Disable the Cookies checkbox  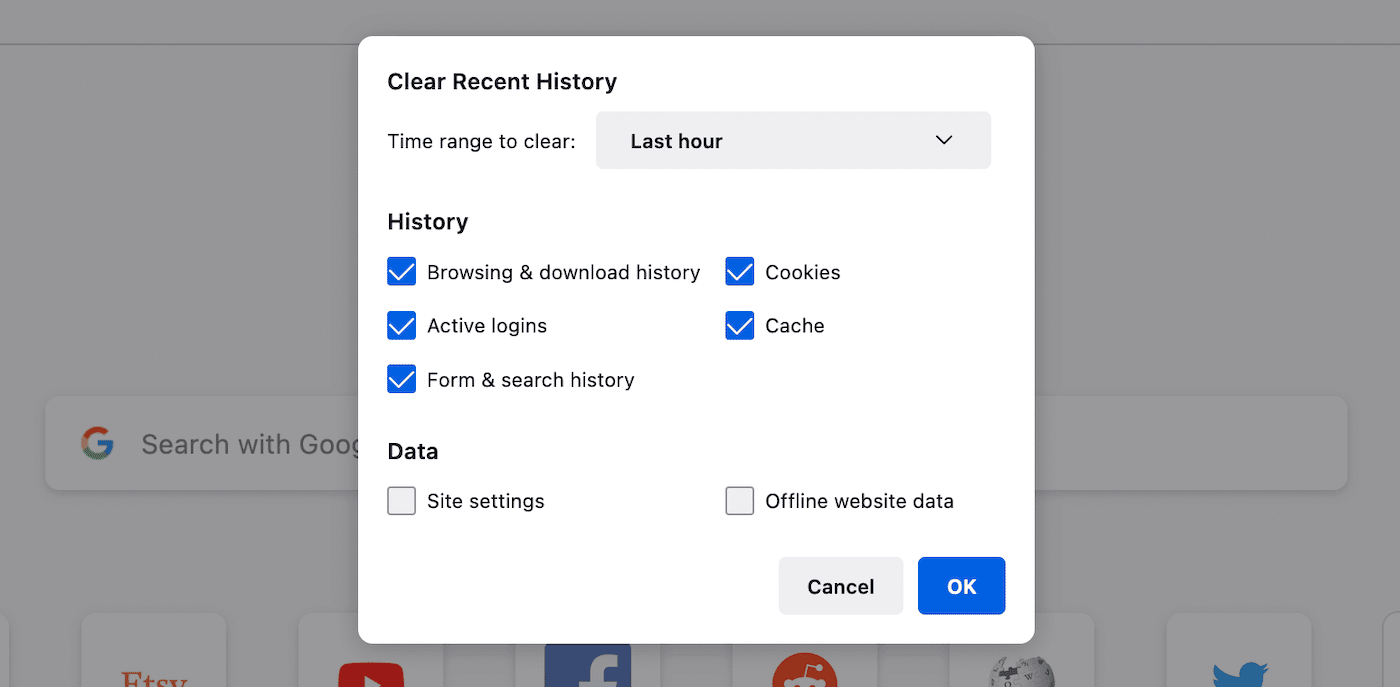[739, 271]
